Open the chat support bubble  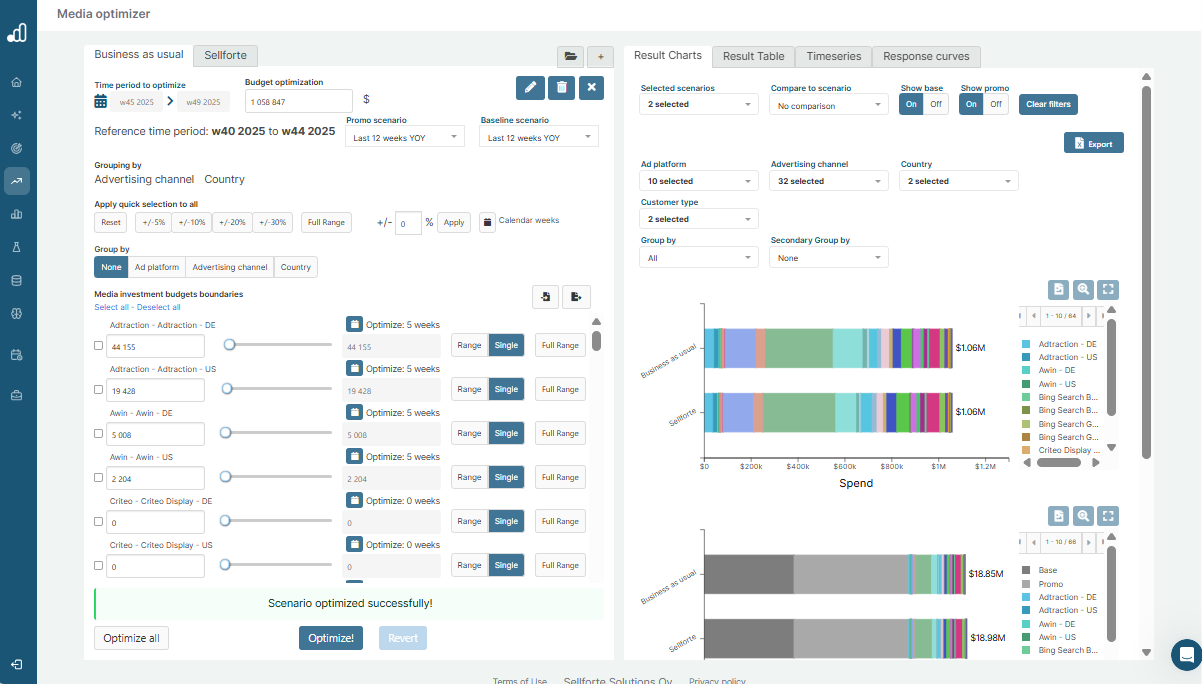click(1186, 654)
